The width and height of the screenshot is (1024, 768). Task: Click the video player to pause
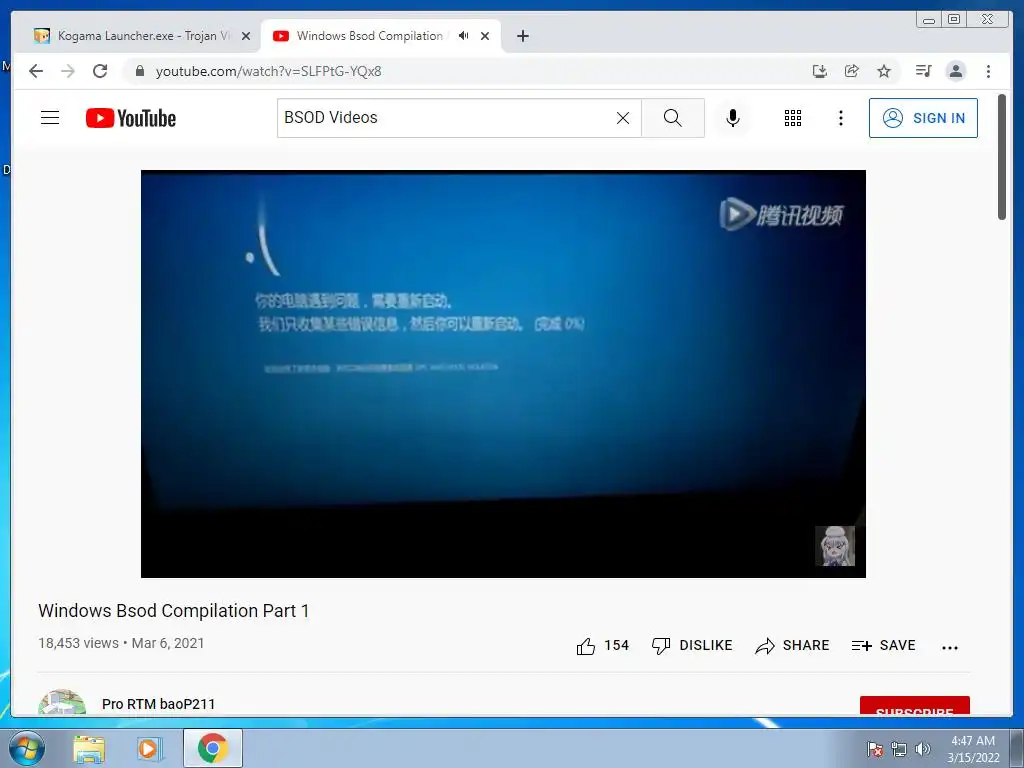click(x=503, y=374)
